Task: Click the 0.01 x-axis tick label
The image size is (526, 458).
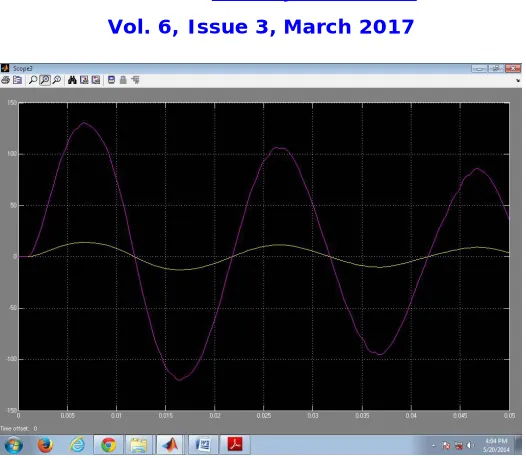Action: [116, 416]
